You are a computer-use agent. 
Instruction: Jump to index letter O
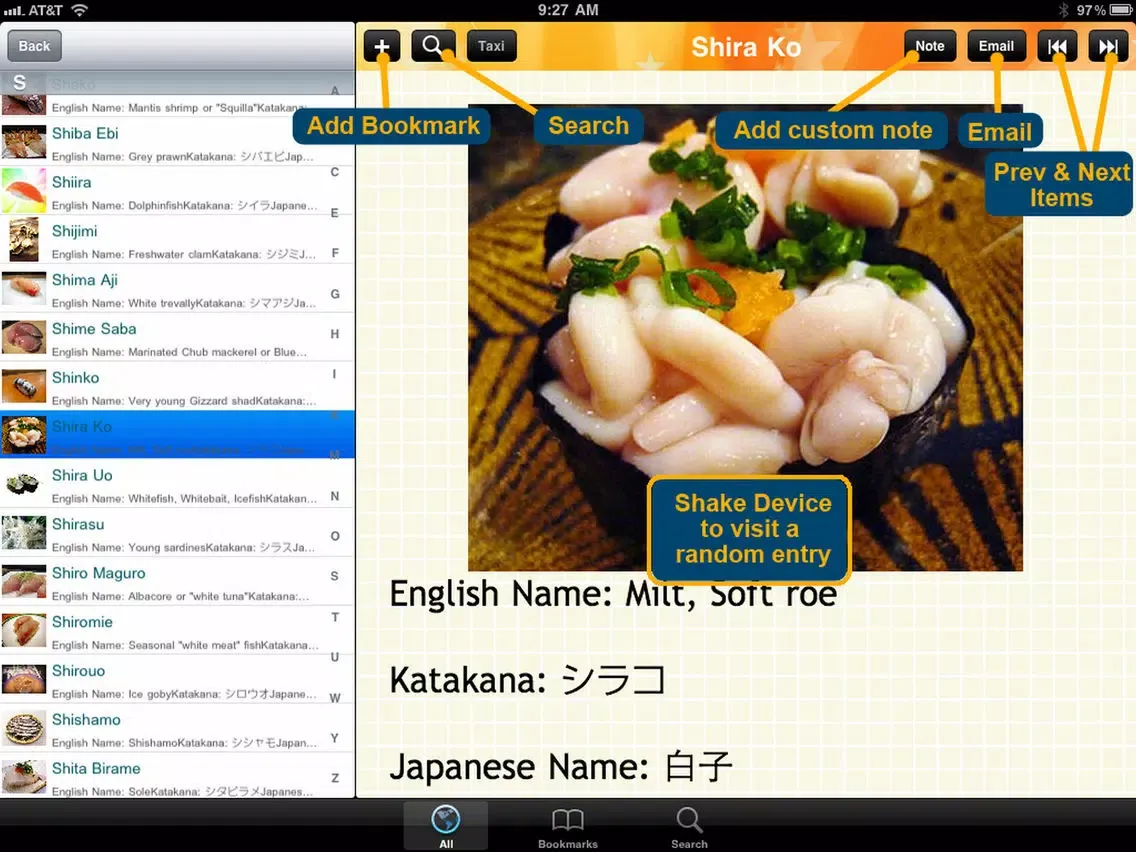tap(335, 536)
